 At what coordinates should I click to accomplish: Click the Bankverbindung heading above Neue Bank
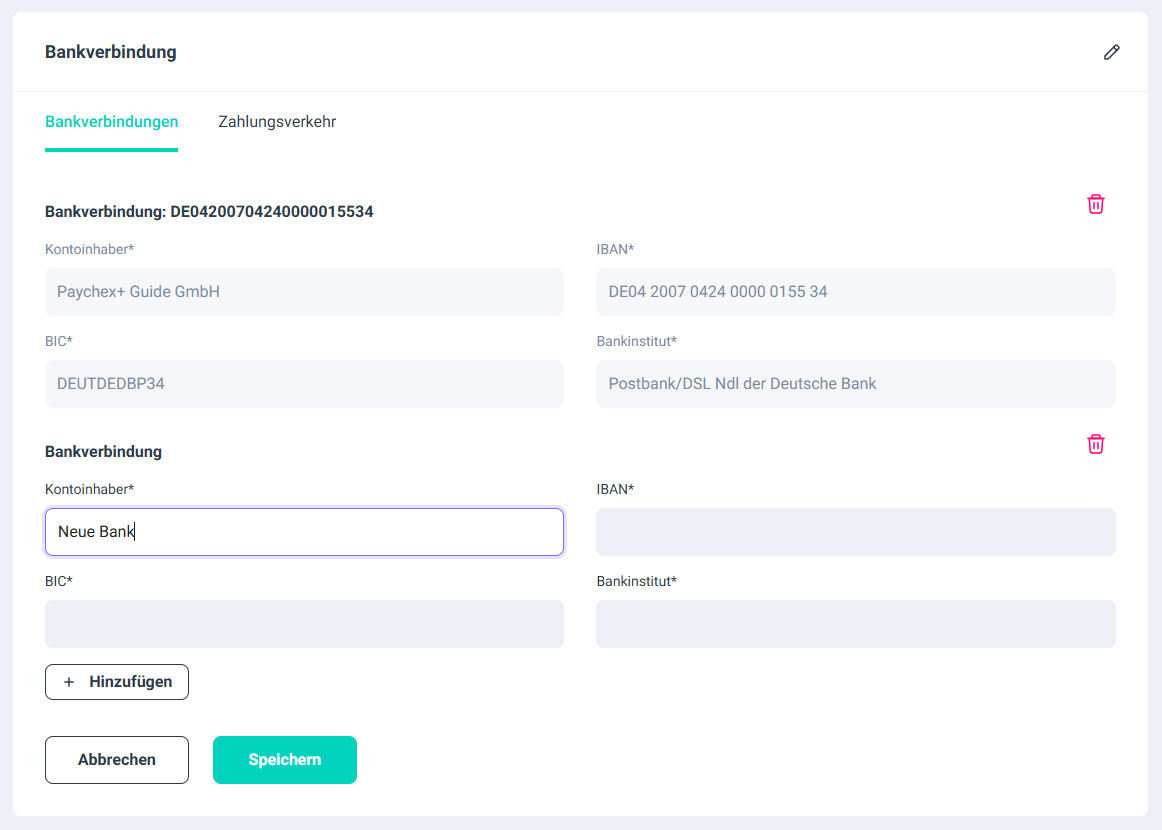103,452
